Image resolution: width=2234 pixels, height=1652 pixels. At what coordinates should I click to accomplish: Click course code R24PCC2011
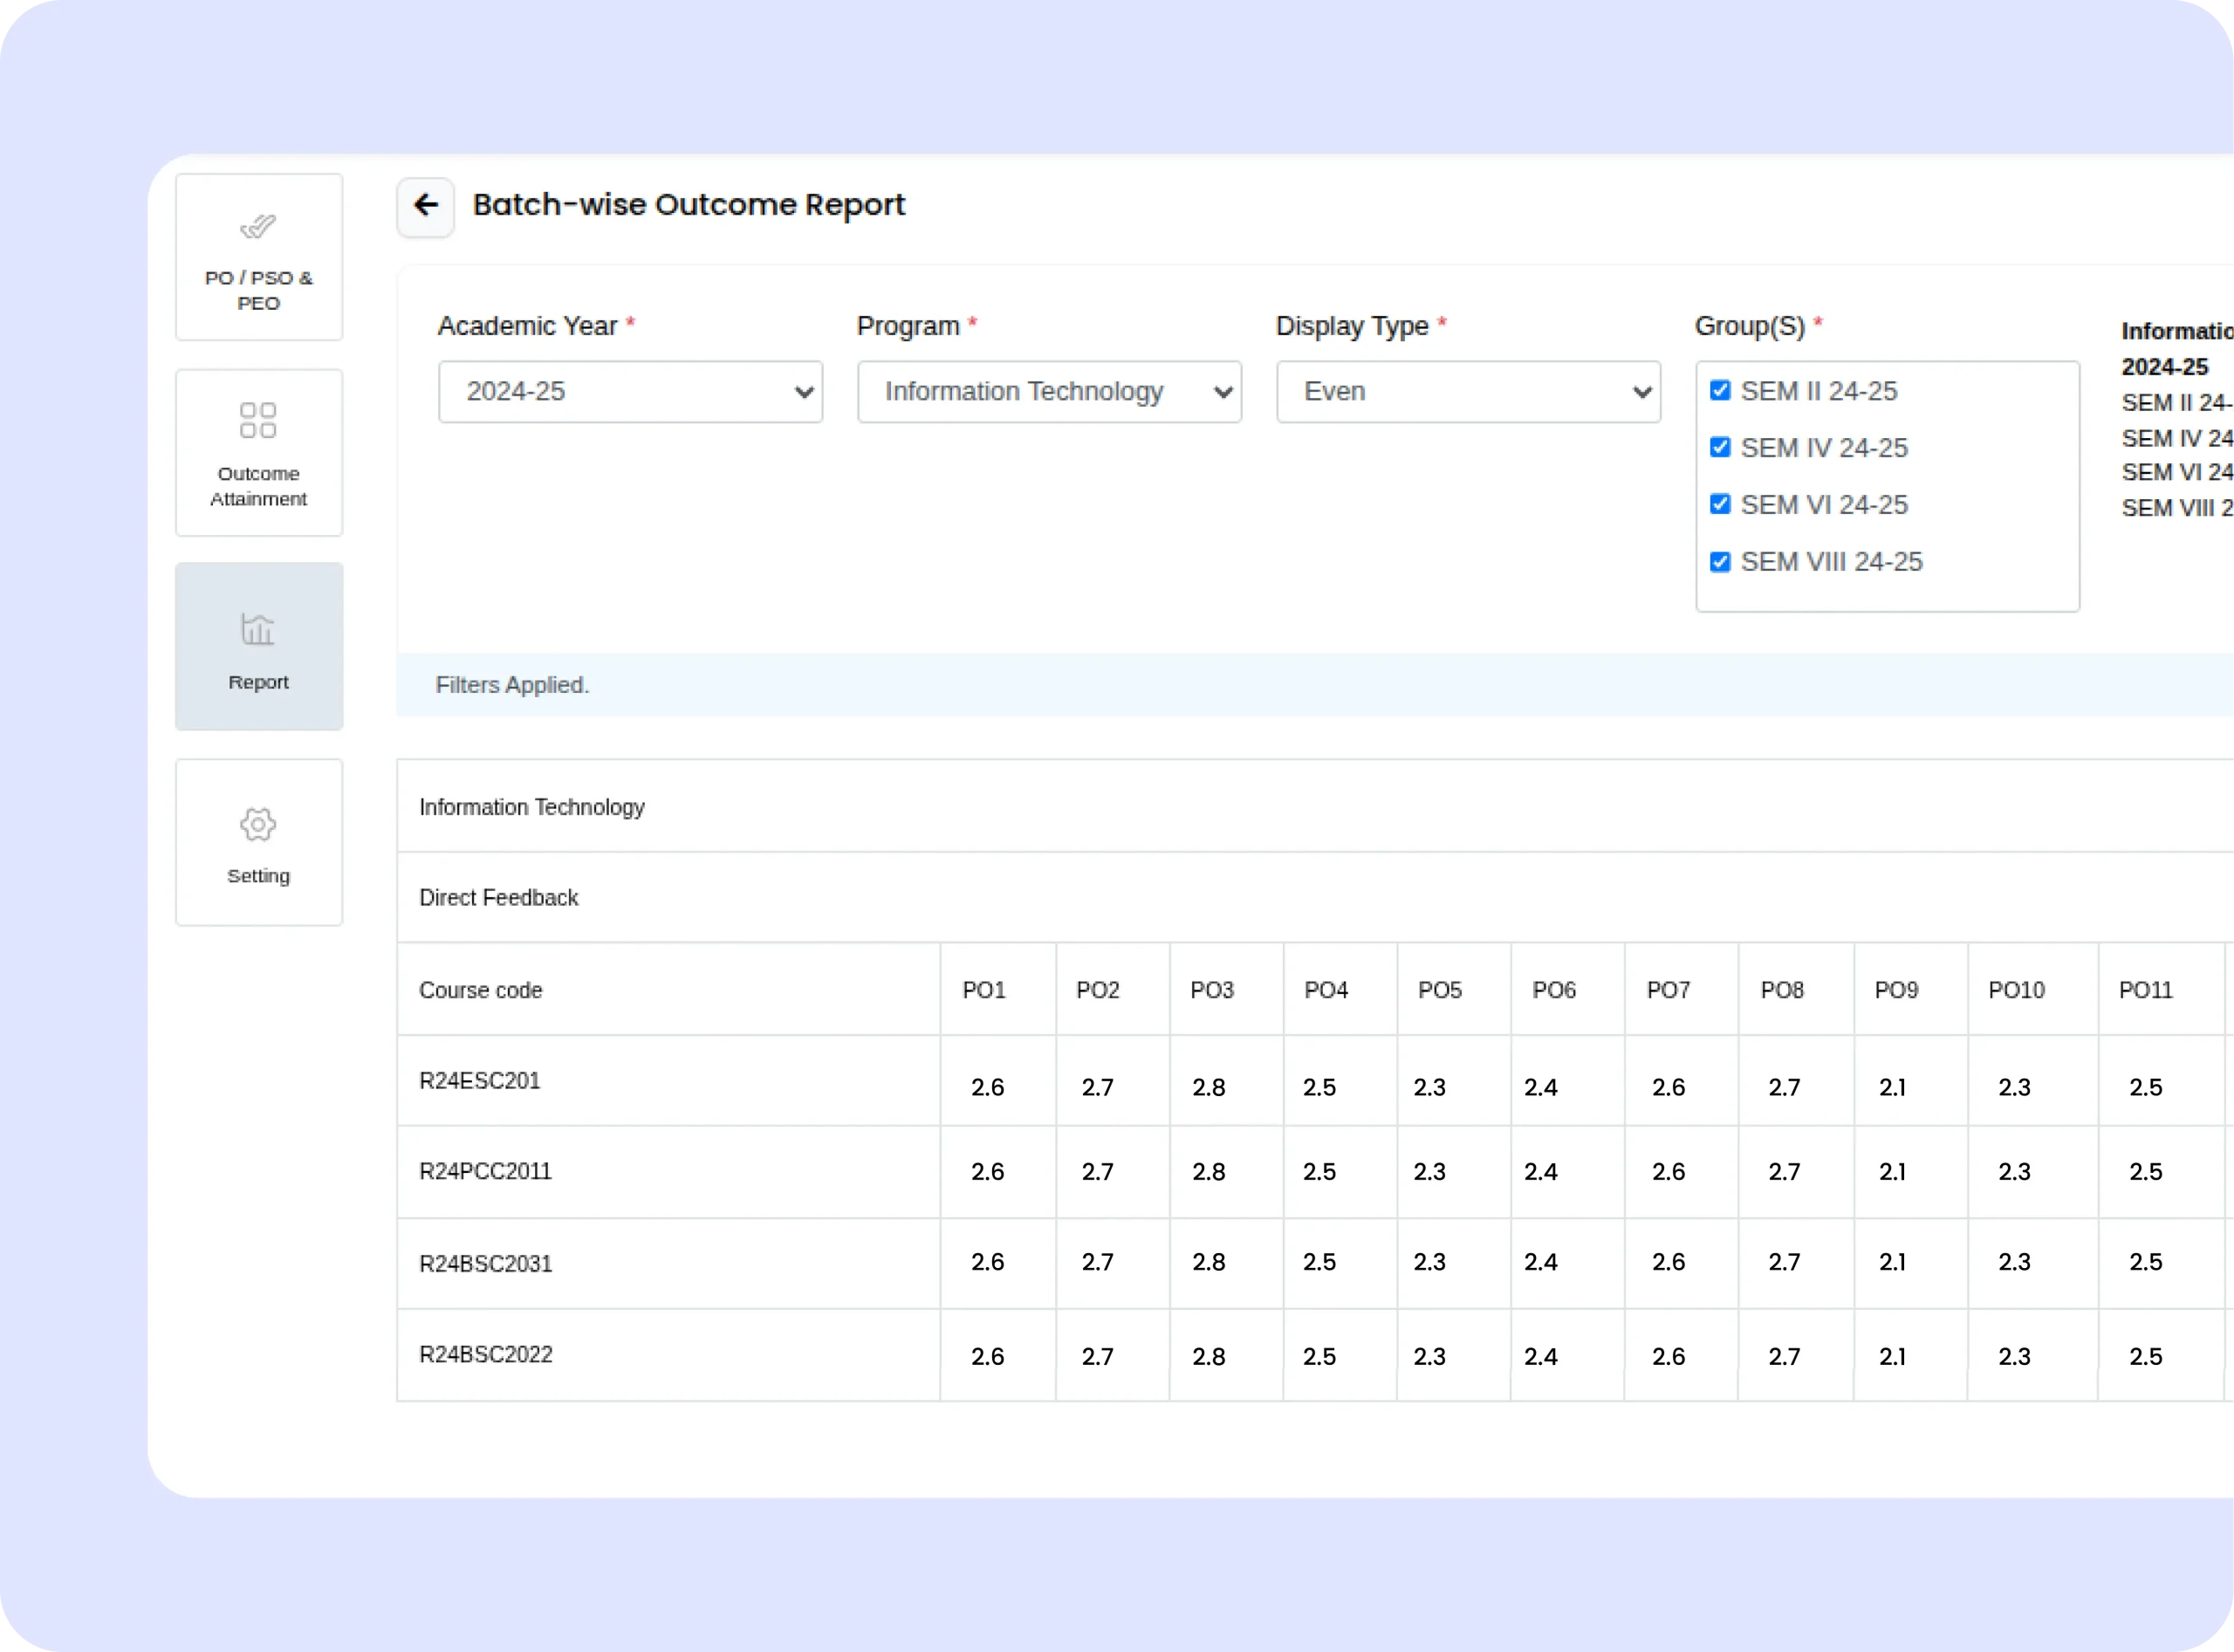[485, 1172]
